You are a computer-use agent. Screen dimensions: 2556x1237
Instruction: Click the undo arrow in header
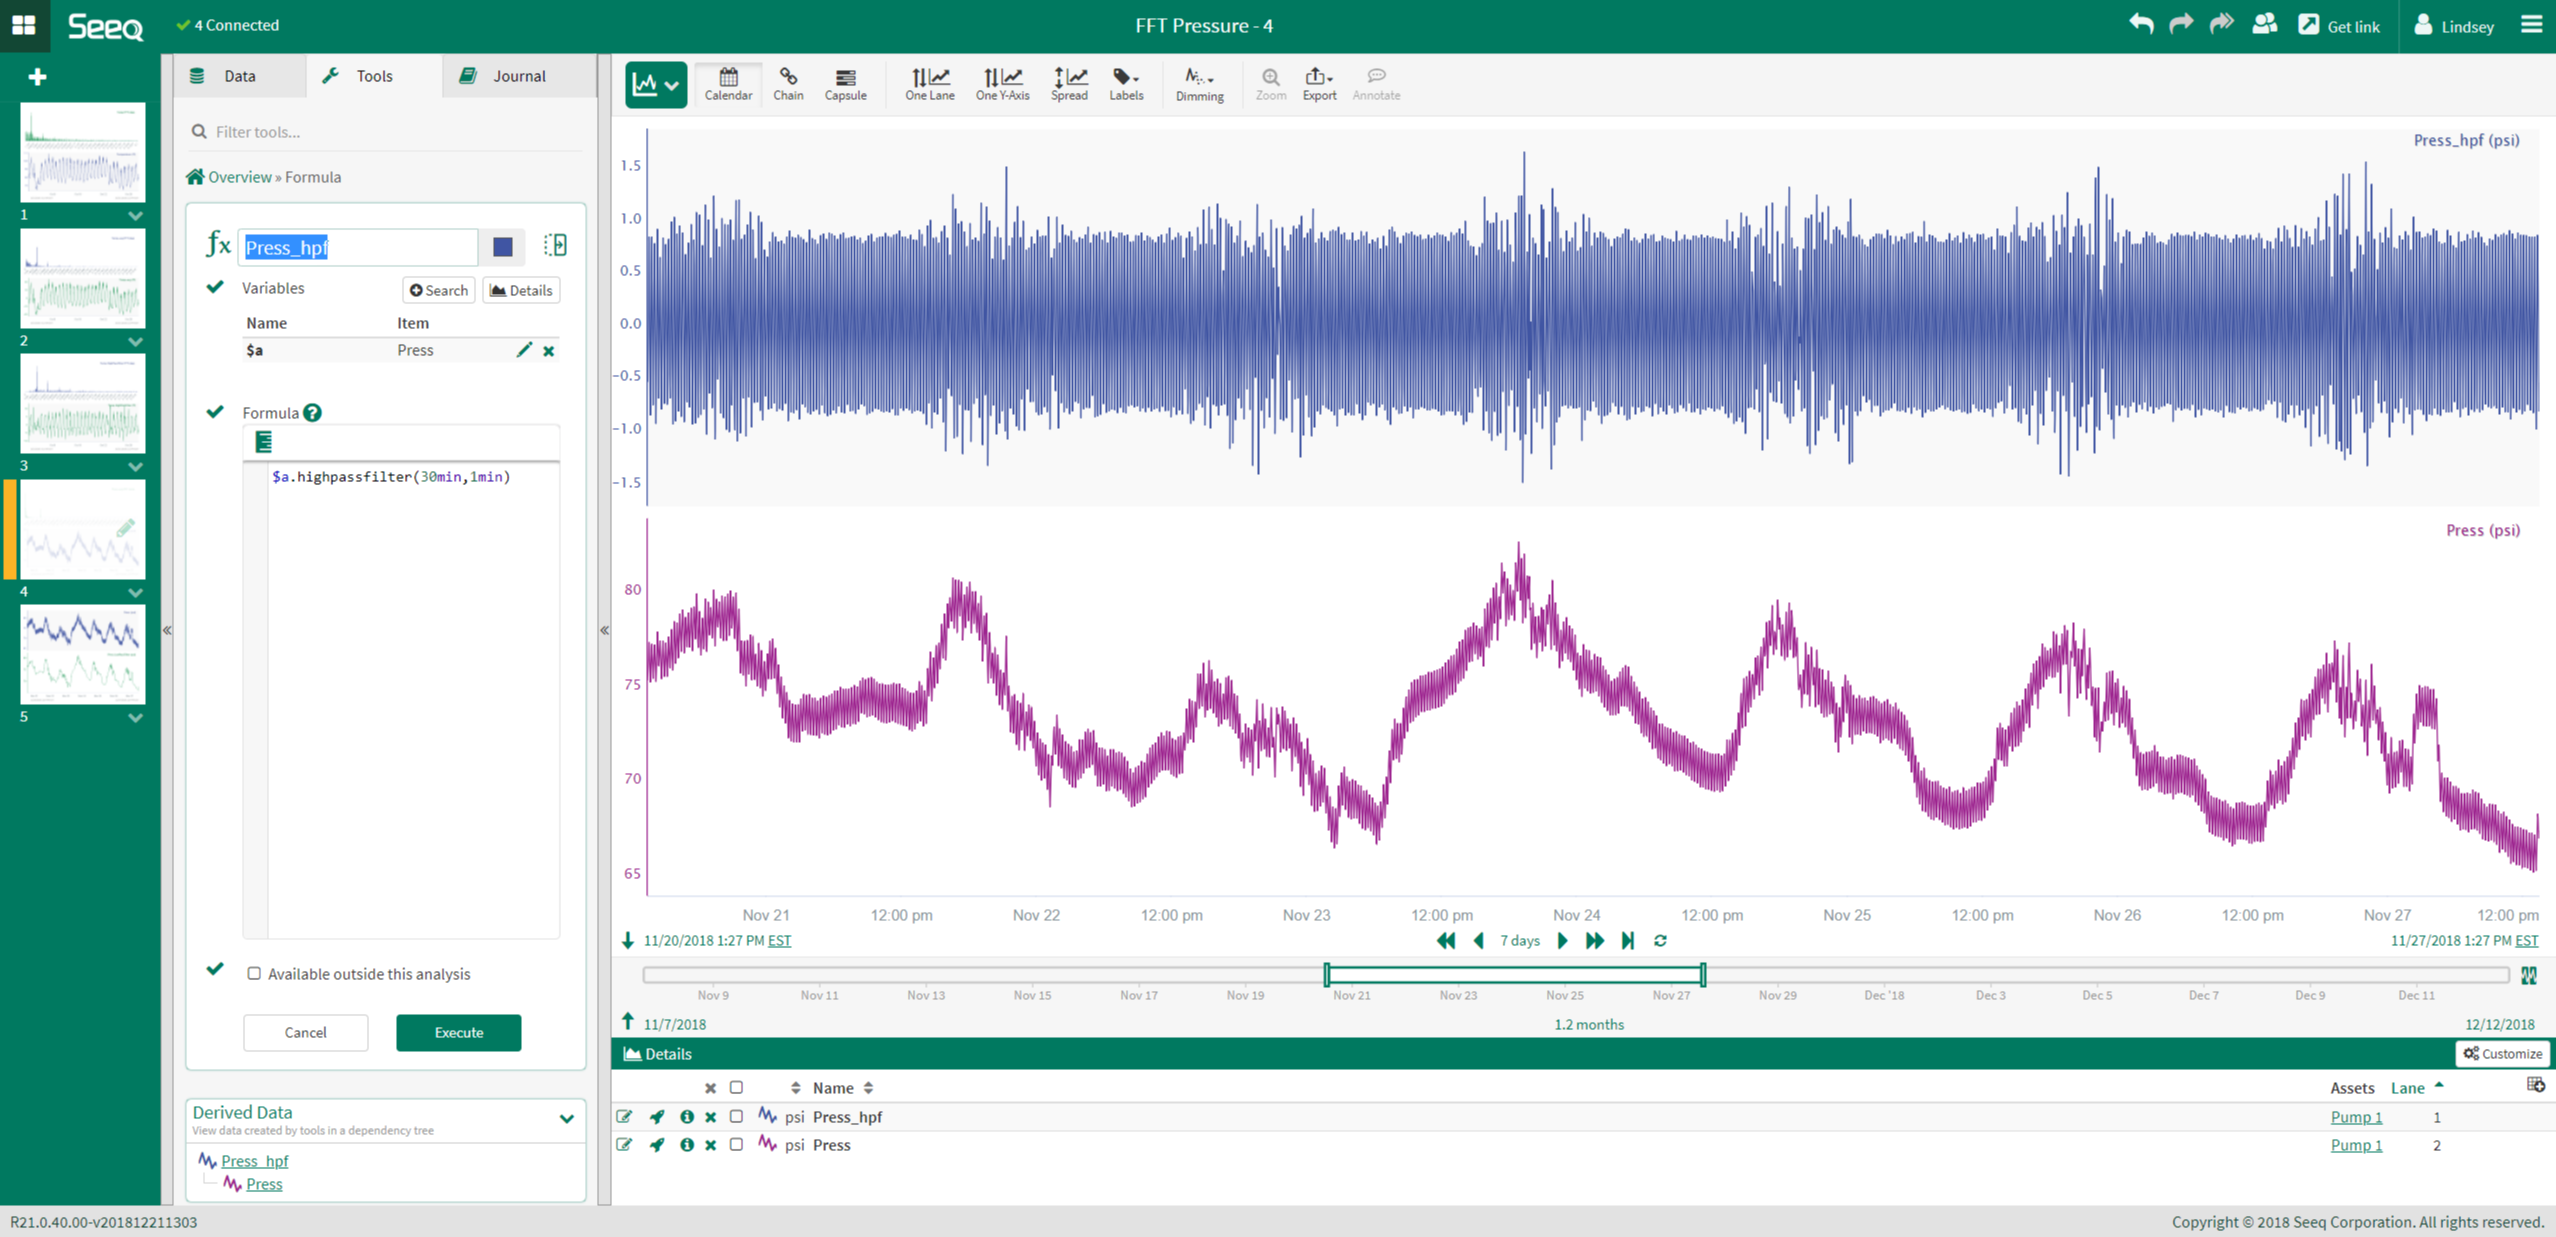2140,25
